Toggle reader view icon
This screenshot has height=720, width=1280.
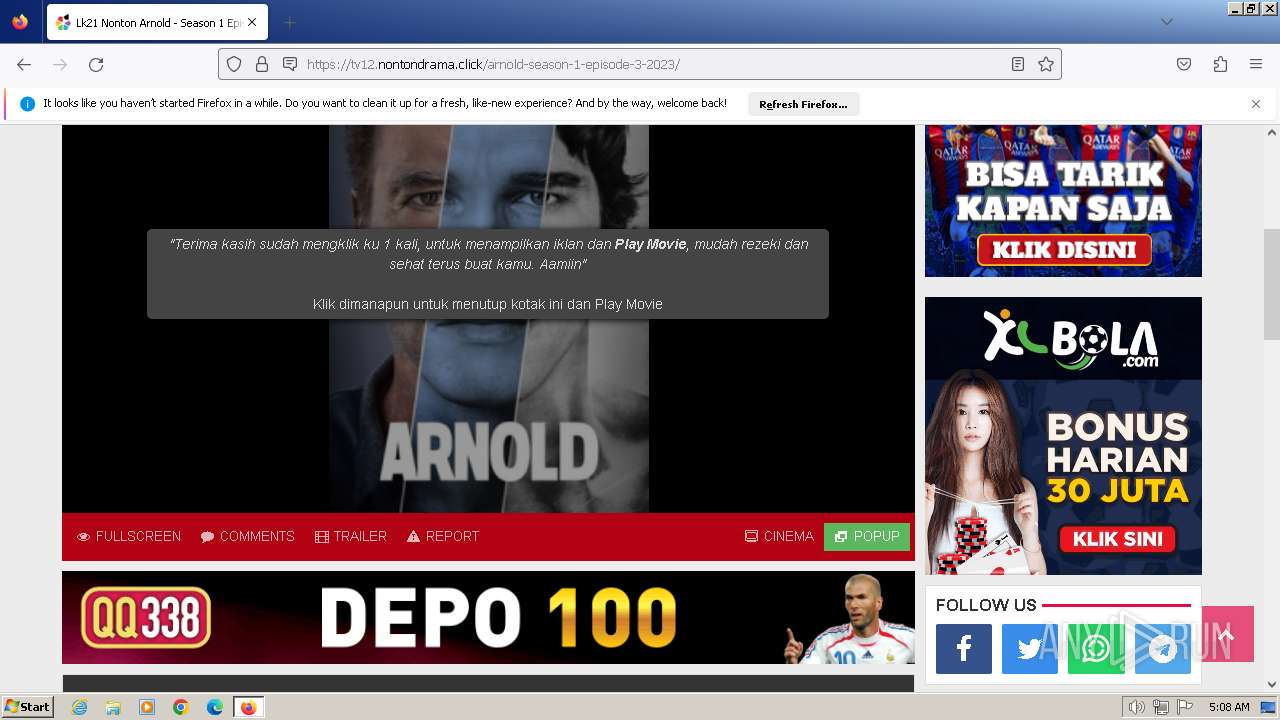tap(1018, 64)
